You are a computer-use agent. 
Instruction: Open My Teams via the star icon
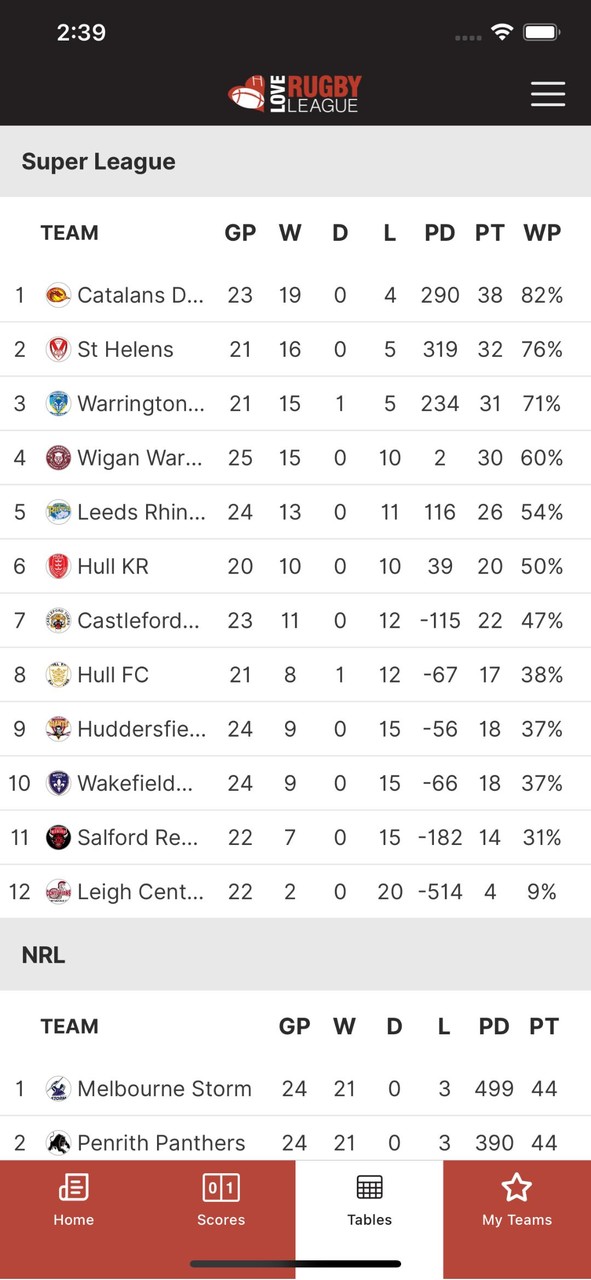coord(516,1188)
